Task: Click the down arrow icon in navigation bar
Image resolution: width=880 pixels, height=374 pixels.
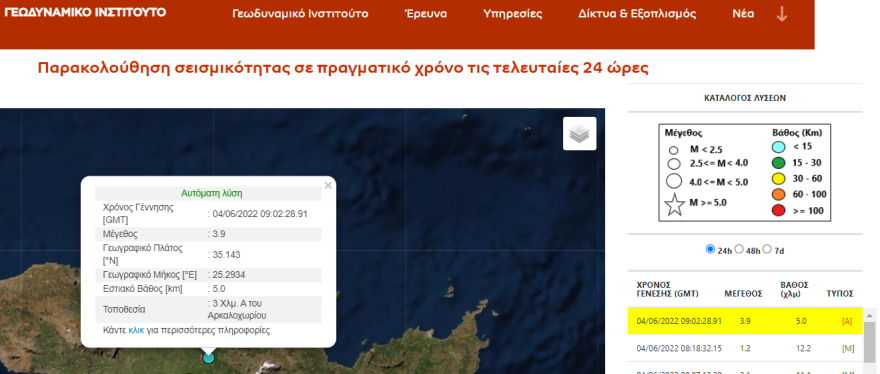Action: (782, 14)
